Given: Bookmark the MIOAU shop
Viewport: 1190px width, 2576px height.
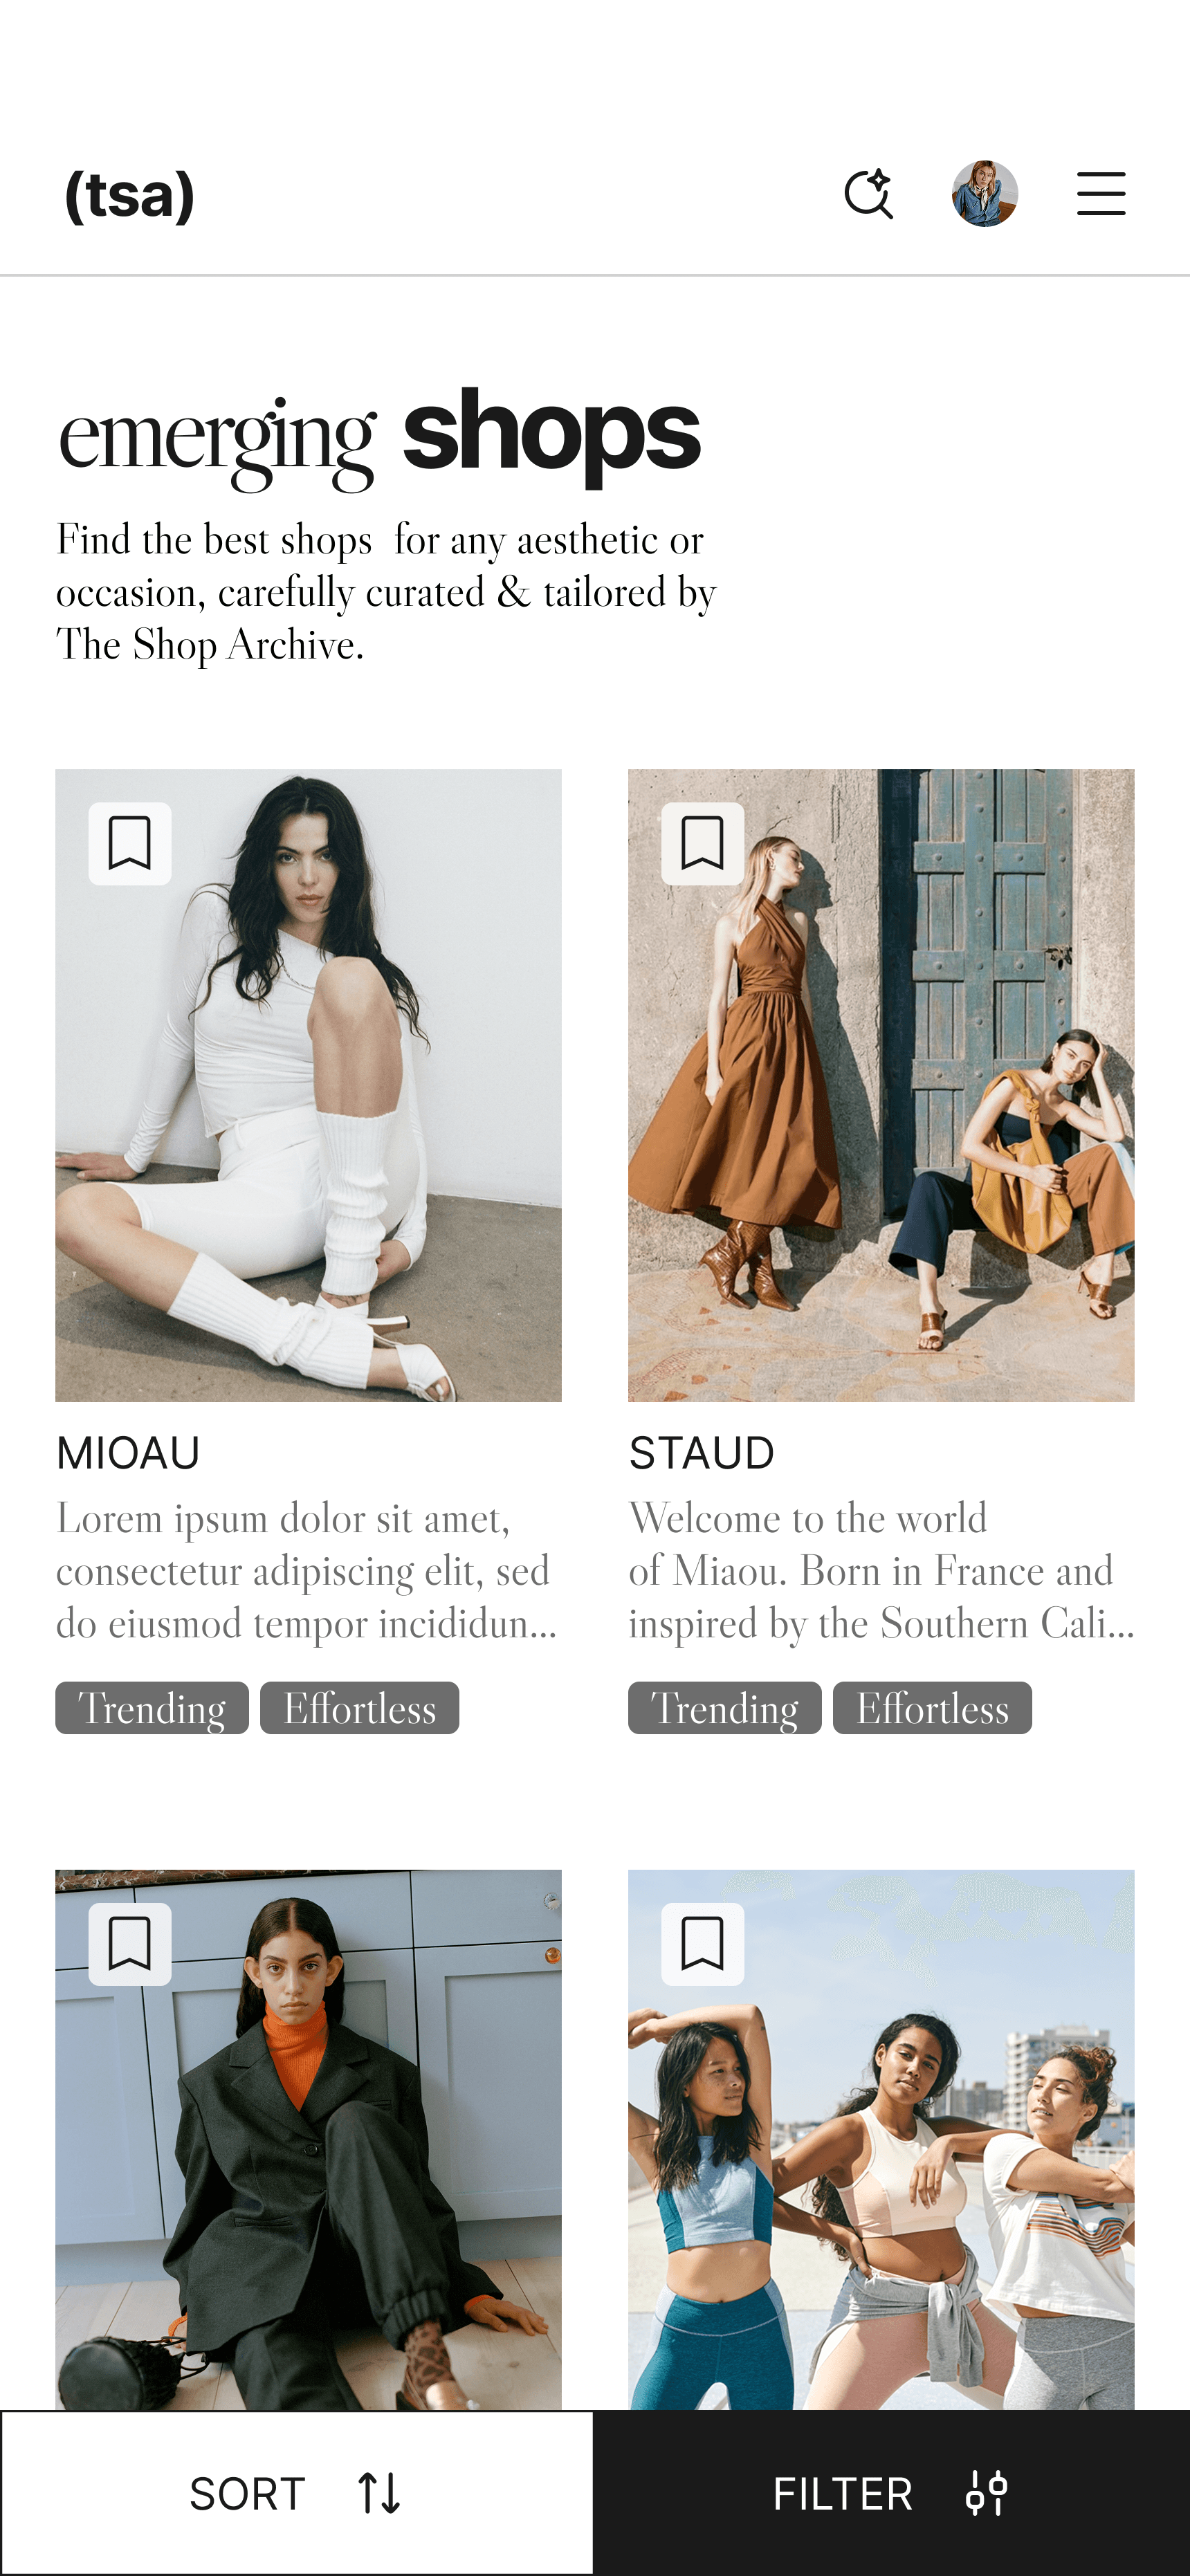Looking at the screenshot, I should tap(130, 843).
